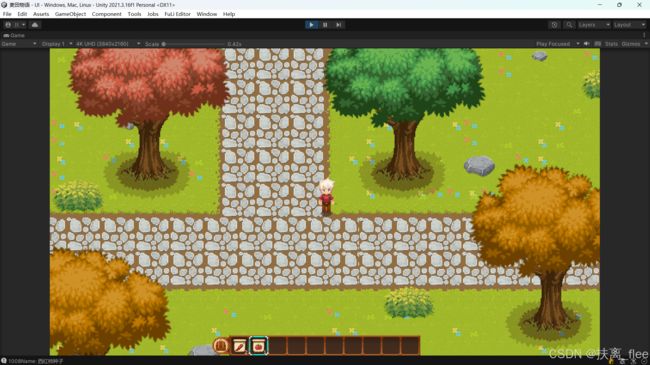
Task: Stop play mode with Play button
Action: 311,25
